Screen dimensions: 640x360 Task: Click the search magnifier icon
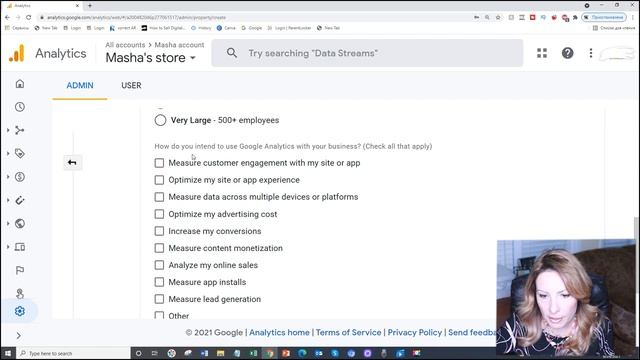tap(232, 53)
